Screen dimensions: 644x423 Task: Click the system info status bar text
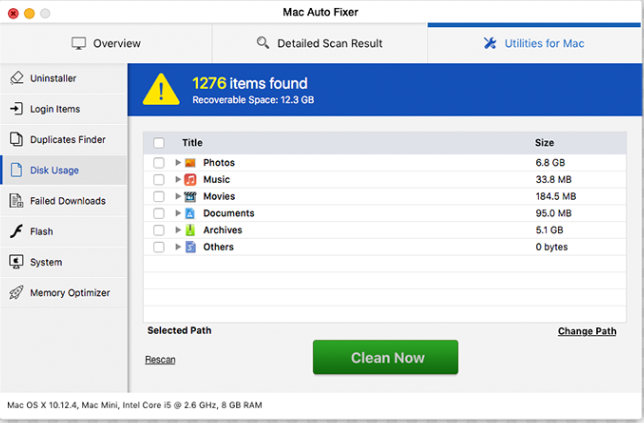click(x=135, y=405)
